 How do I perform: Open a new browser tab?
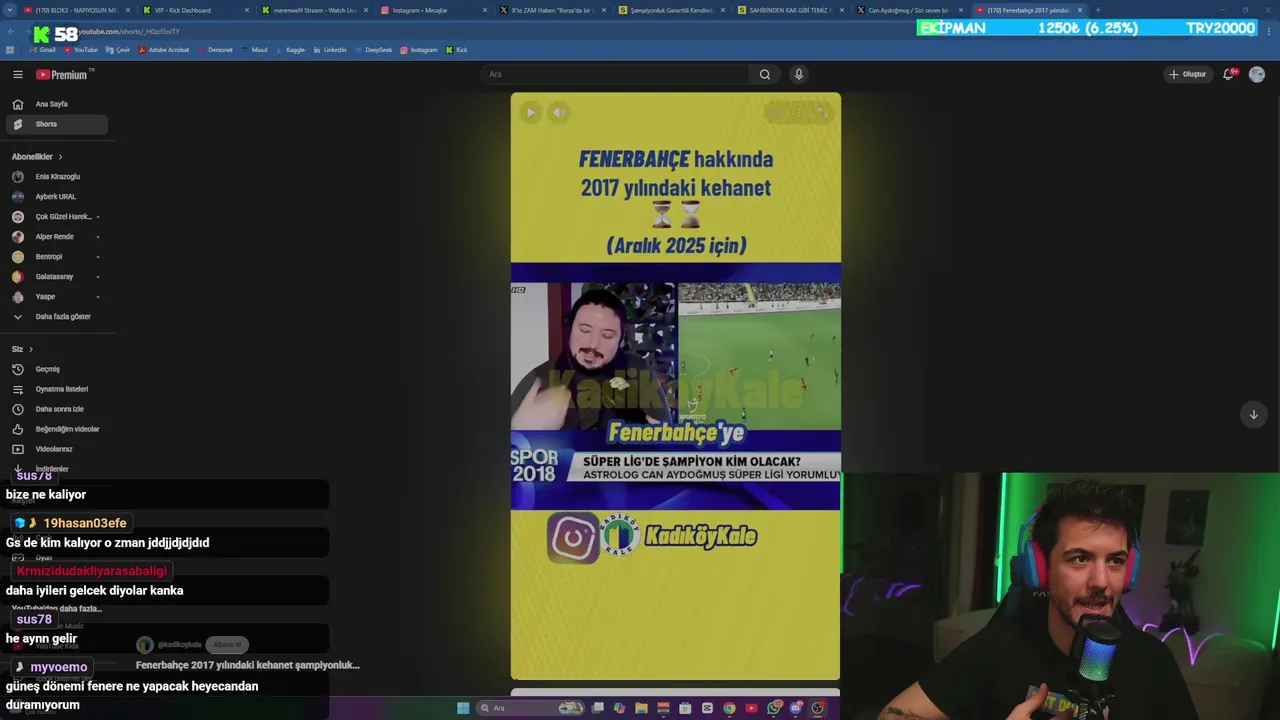pyautogui.click(x=1098, y=10)
